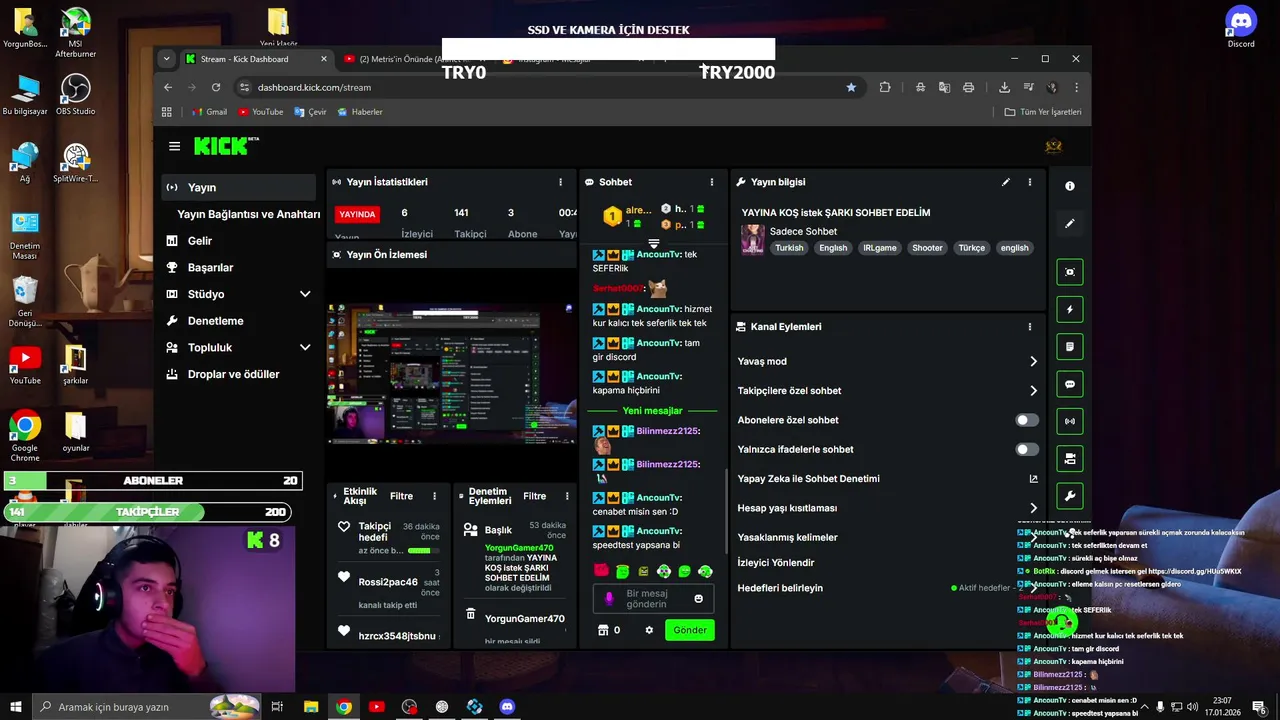Select Yayın in the sidebar

(x=240, y=187)
